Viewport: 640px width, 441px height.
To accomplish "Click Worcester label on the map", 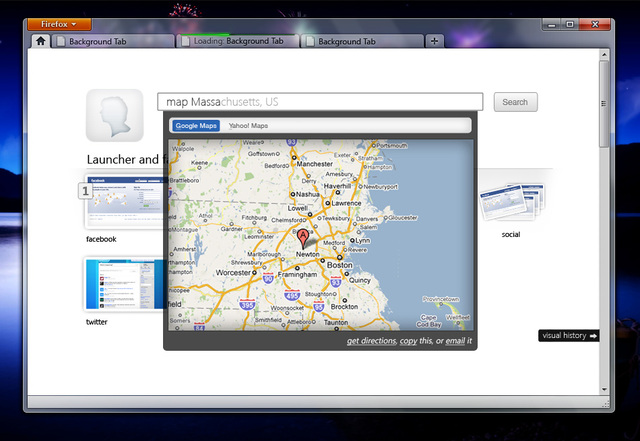I will (x=233, y=272).
